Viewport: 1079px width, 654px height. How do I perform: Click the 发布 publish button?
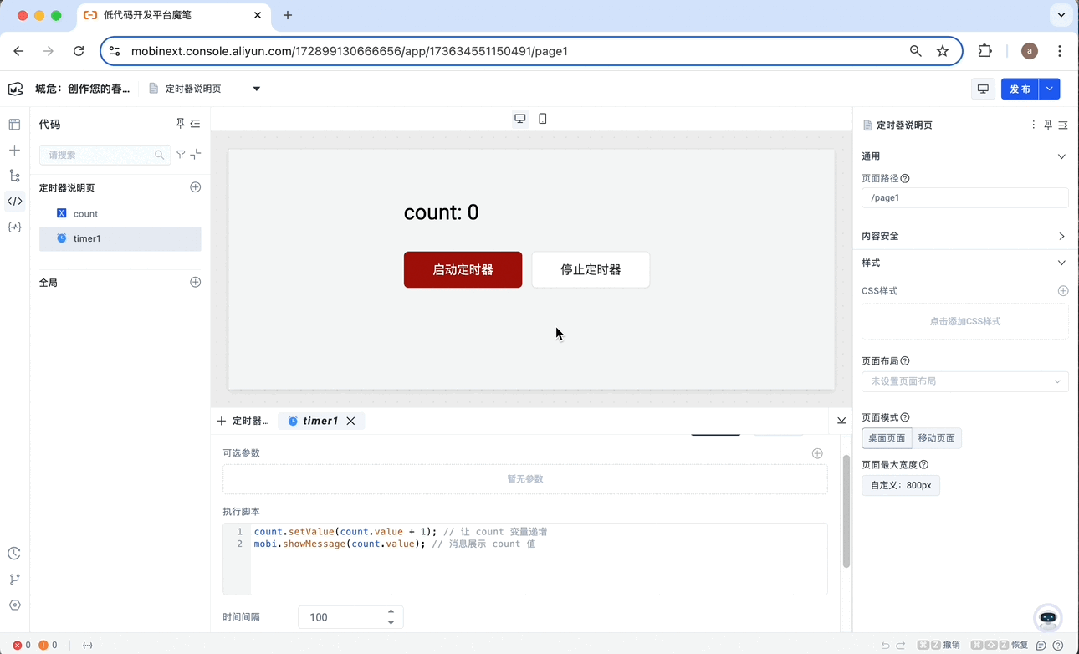point(1020,89)
